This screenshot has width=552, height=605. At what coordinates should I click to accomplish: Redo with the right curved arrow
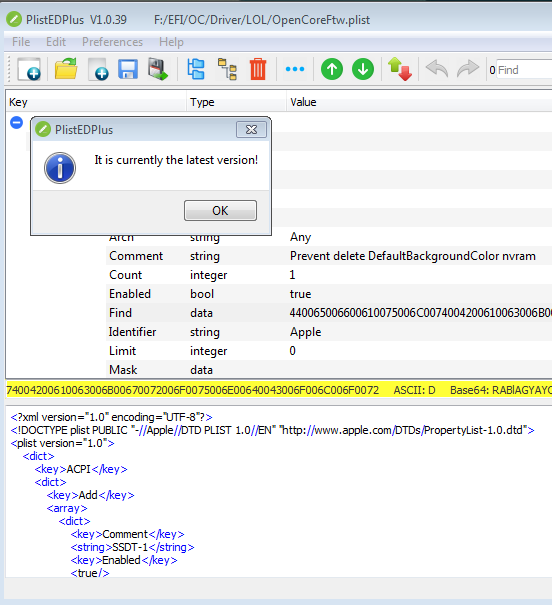point(468,69)
